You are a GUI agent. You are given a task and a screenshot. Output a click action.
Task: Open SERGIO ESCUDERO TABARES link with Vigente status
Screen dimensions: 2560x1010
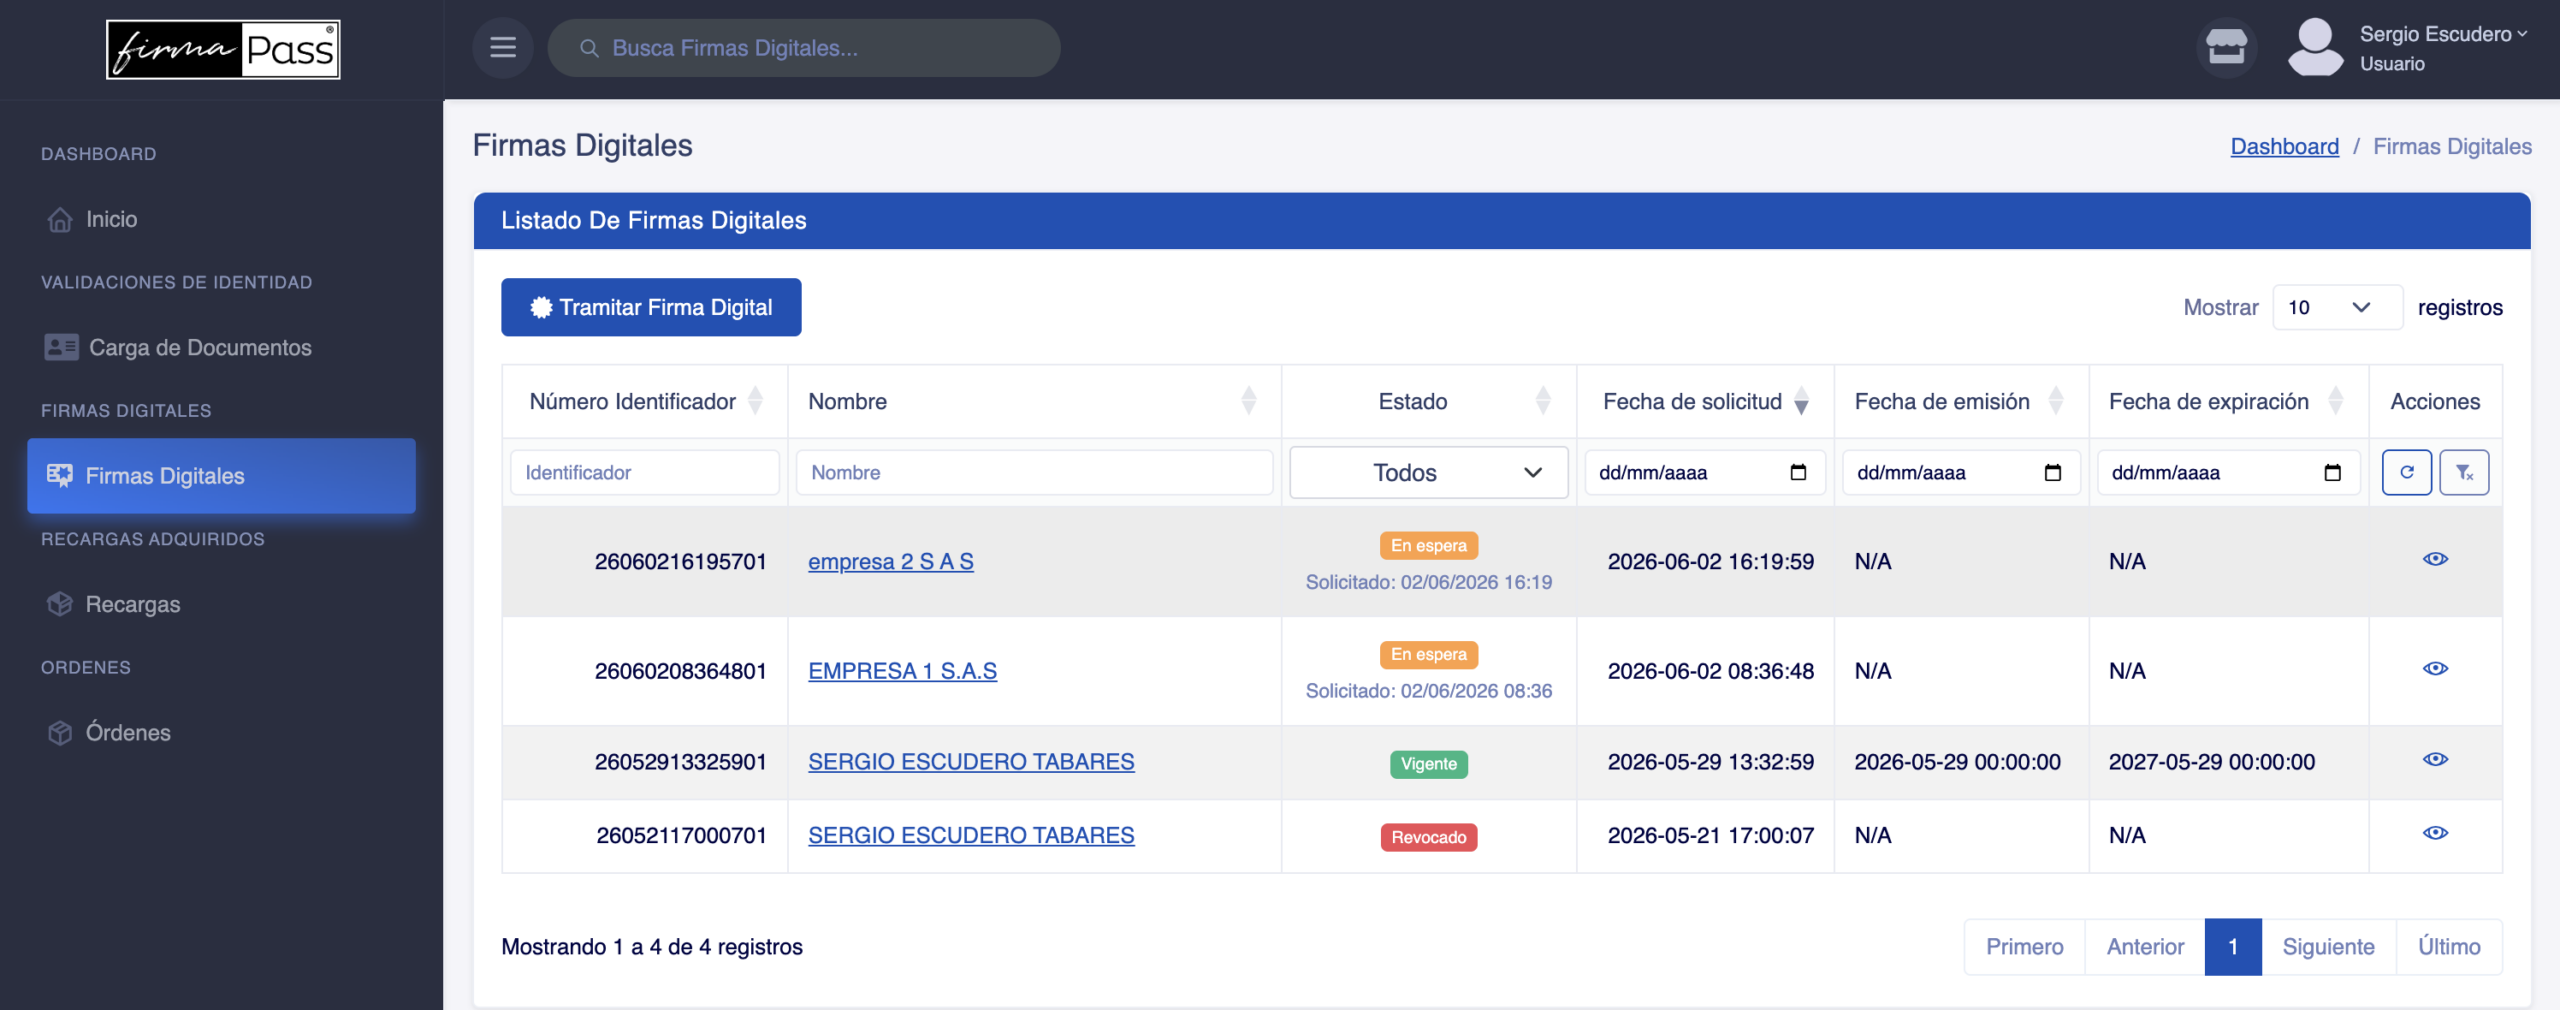click(x=971, y=762)
